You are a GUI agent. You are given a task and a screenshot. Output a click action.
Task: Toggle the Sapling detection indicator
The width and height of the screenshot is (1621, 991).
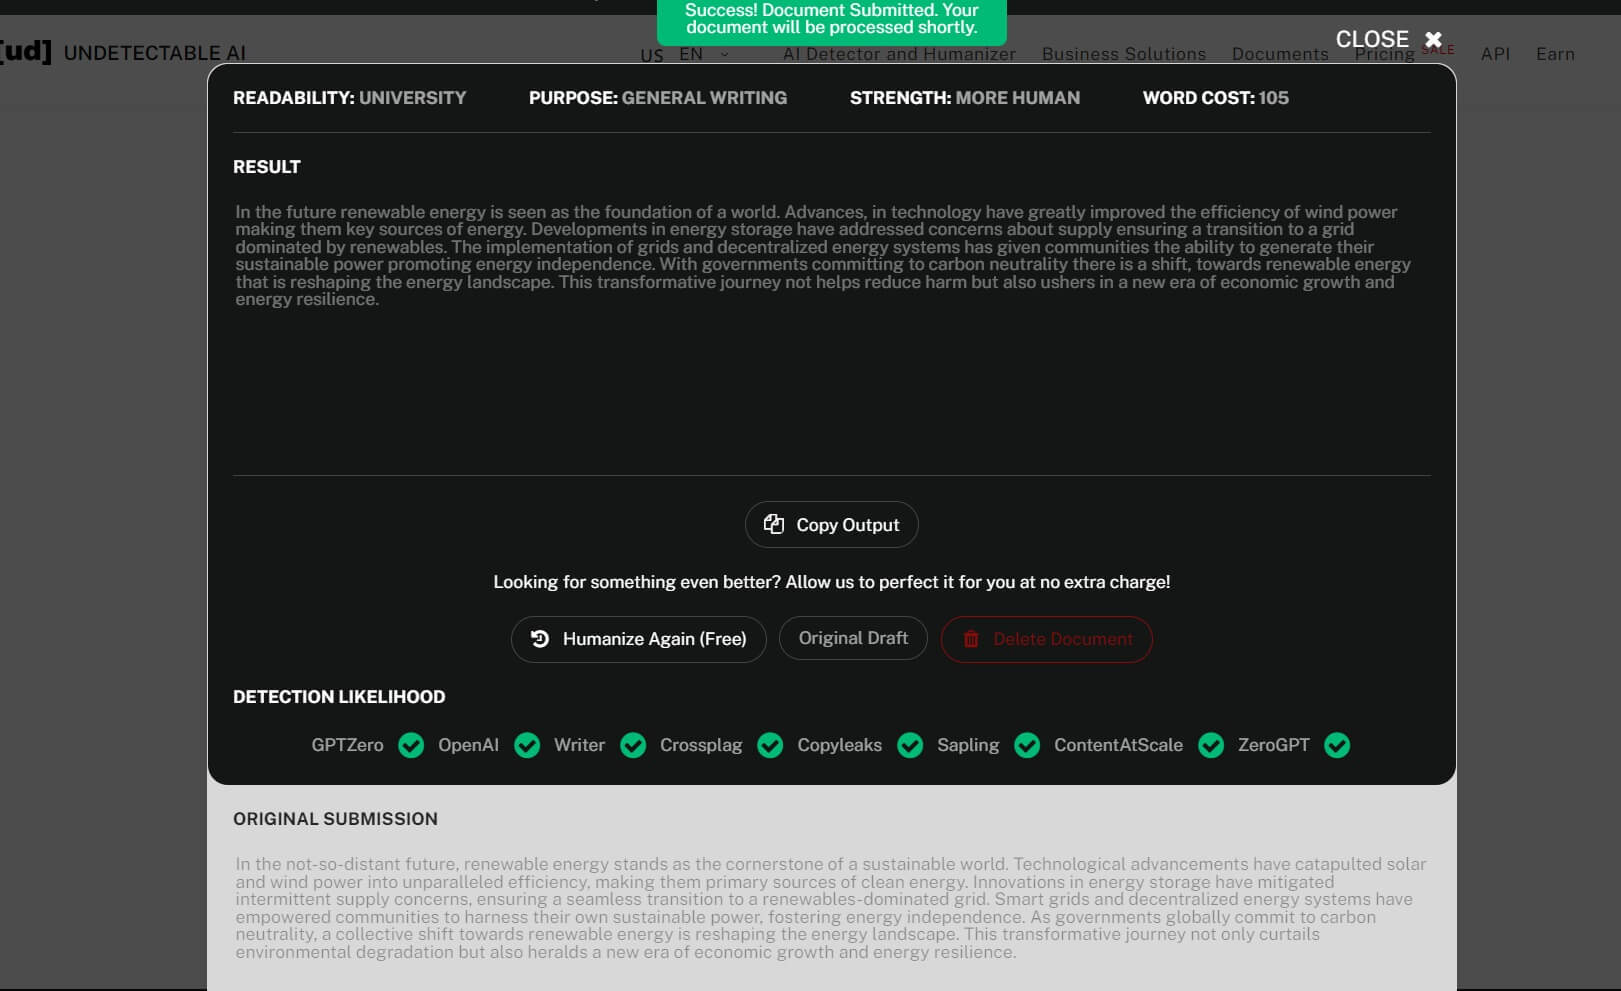click(1027, 745)
